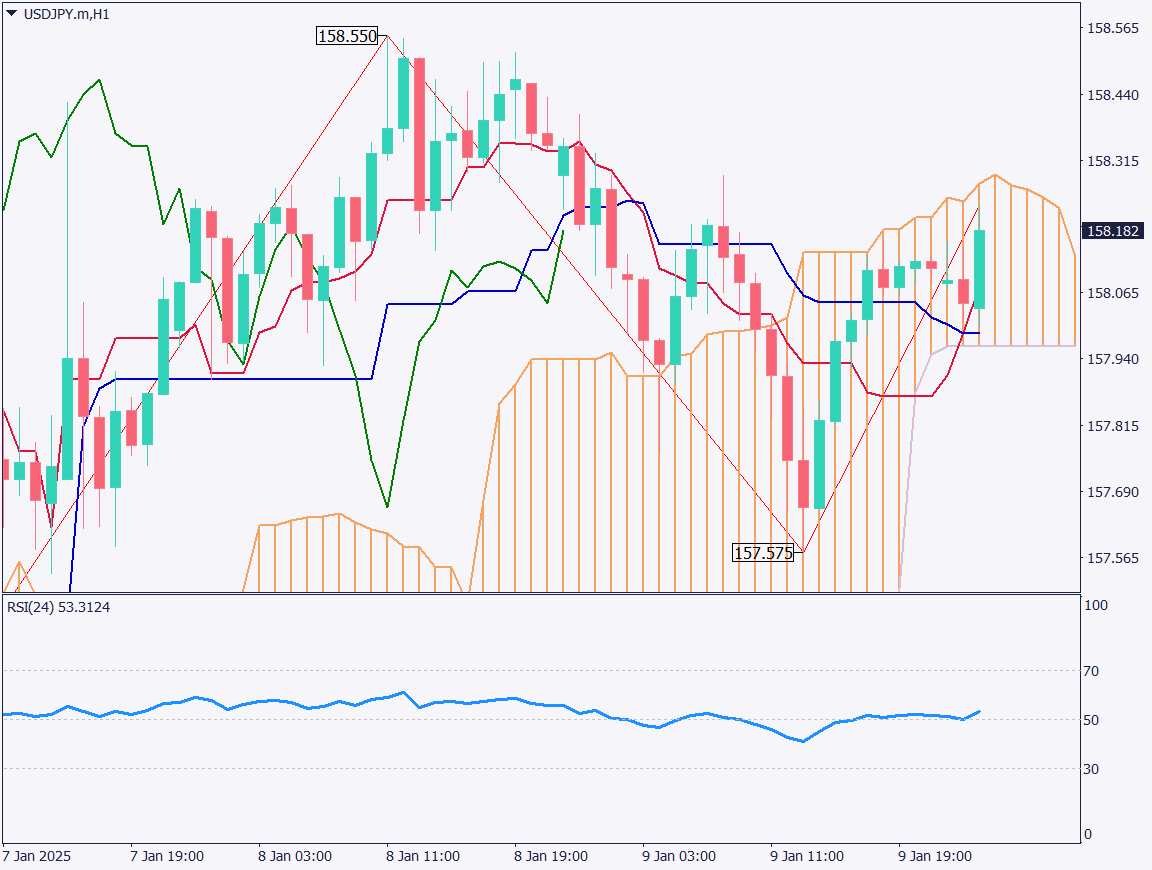Click the 157.940 price axis label
Image resolution: width=1152 pixels, height=870 pixels.
pyautogui.click(x=1112, y=358)
